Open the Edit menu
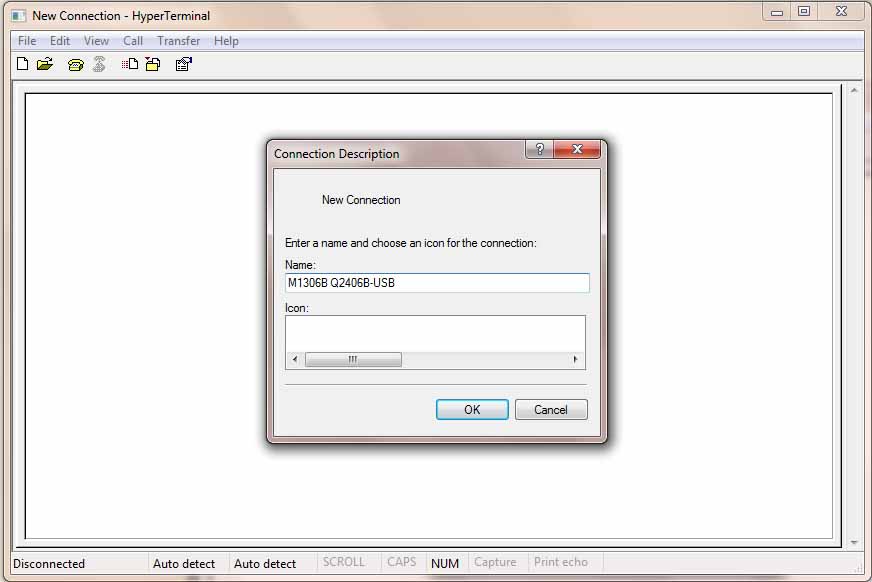 coord(60,41)
